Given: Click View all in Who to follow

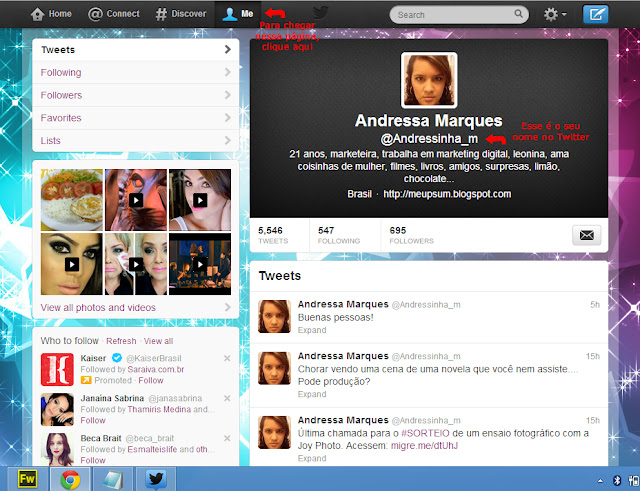Looking at the screenshot, I should (158, 341).
